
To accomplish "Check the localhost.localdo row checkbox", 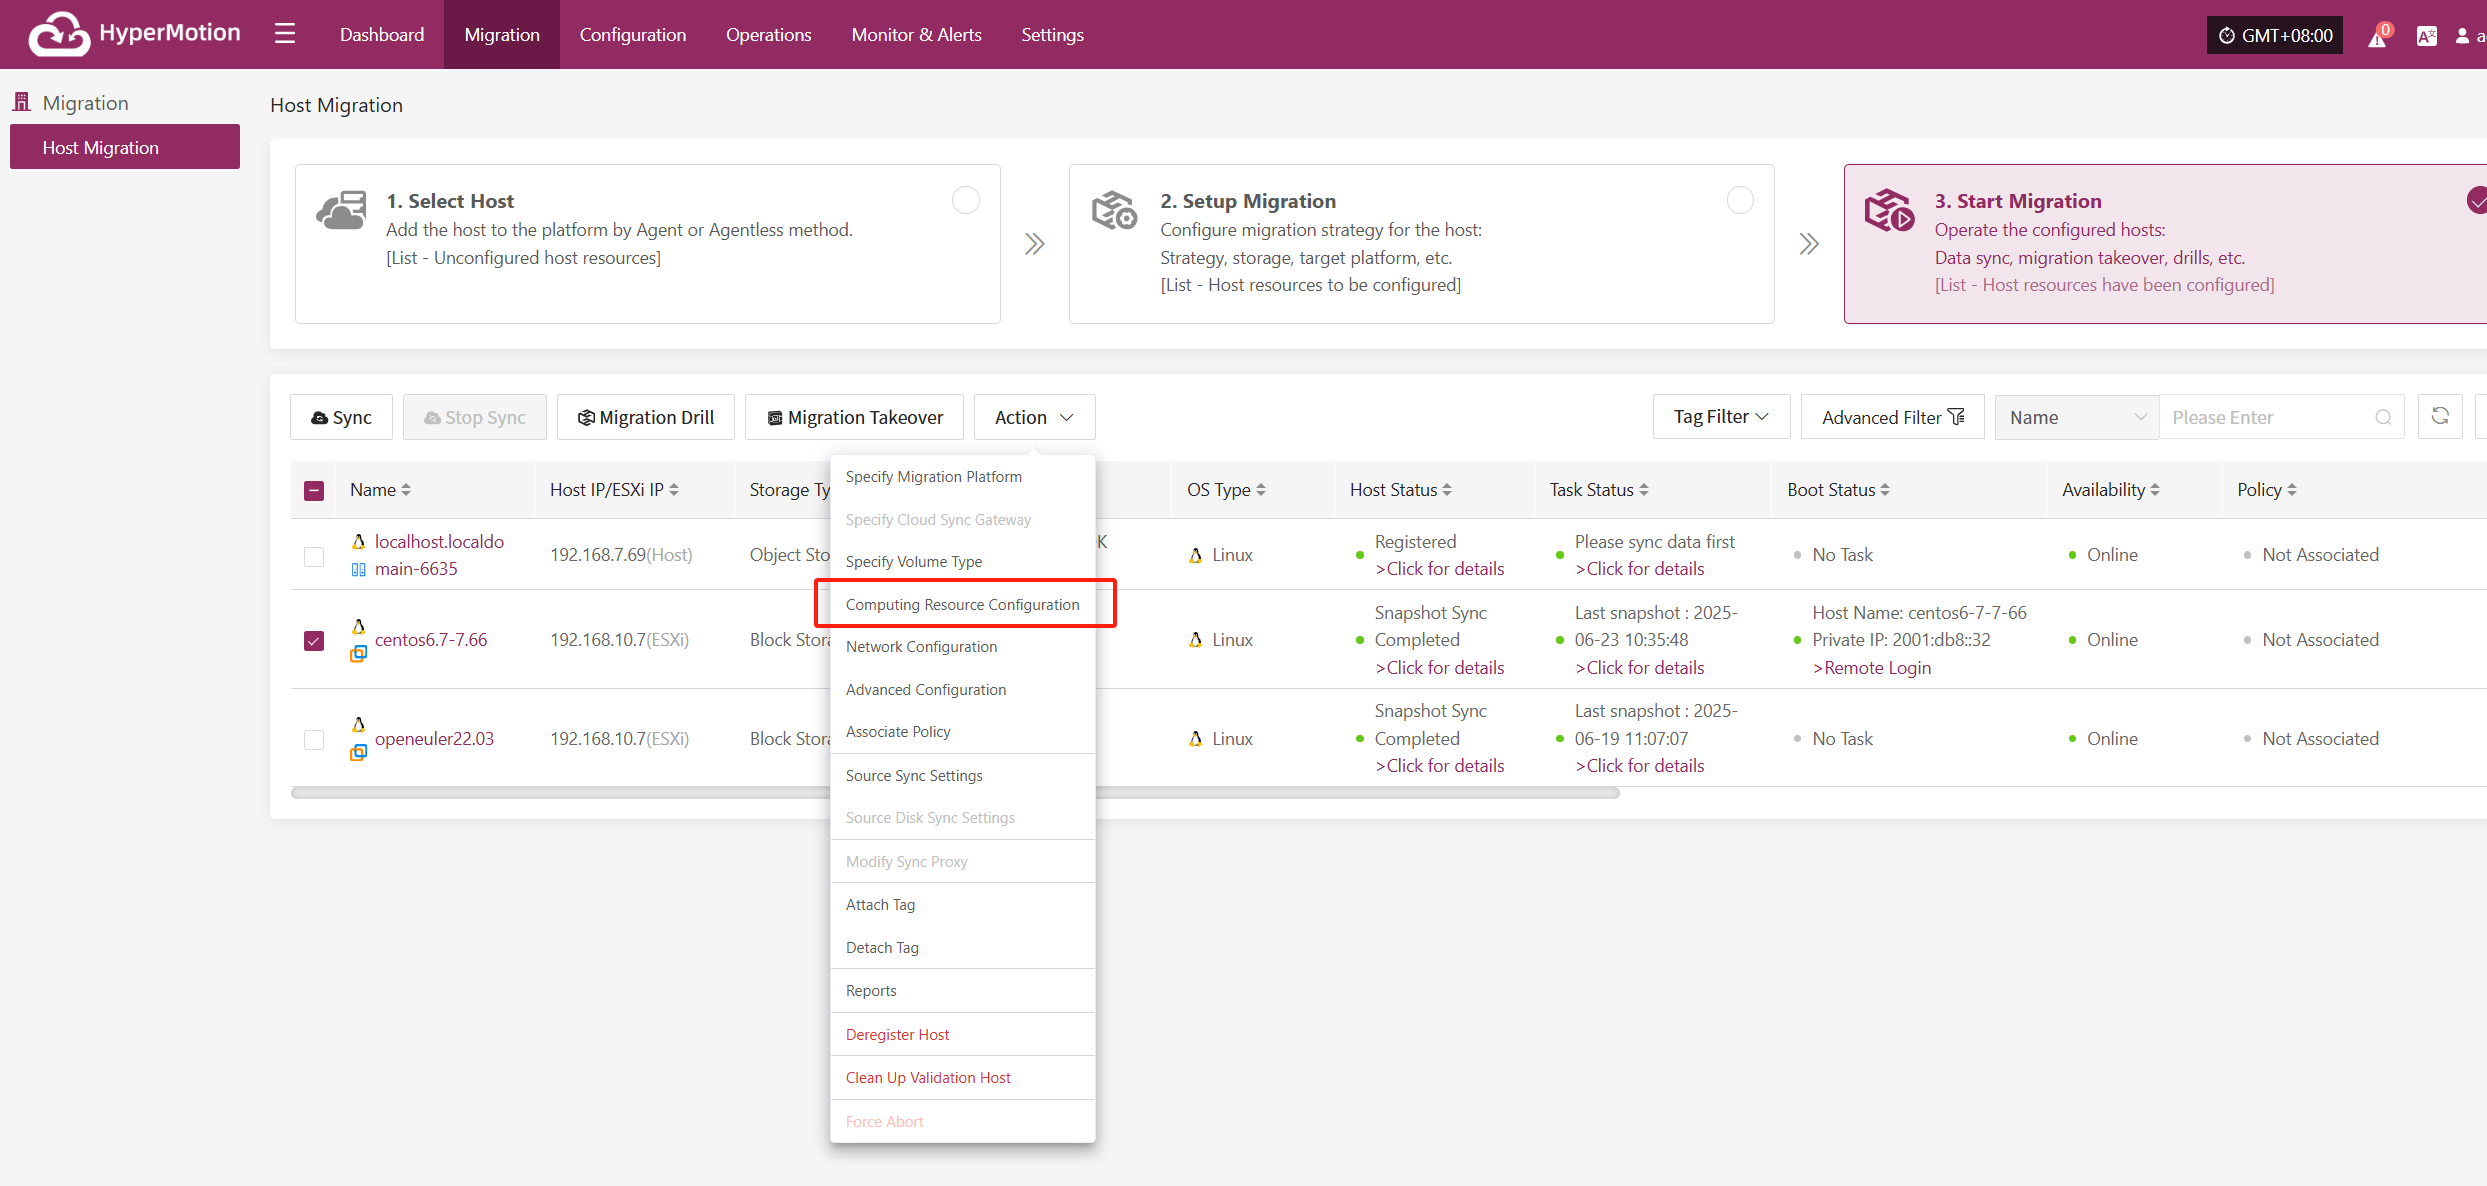I will (x=314, y=556).
